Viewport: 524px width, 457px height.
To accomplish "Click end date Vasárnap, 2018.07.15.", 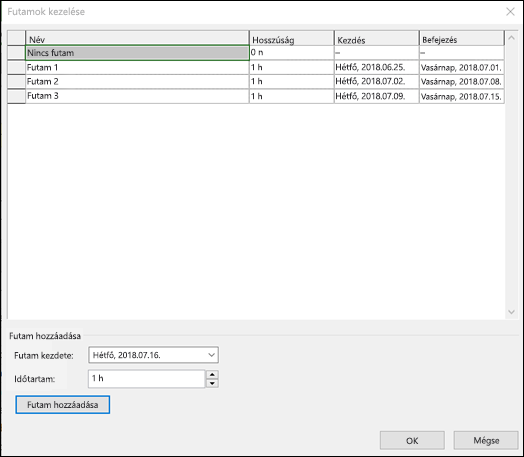I will [x=462, y=96].
